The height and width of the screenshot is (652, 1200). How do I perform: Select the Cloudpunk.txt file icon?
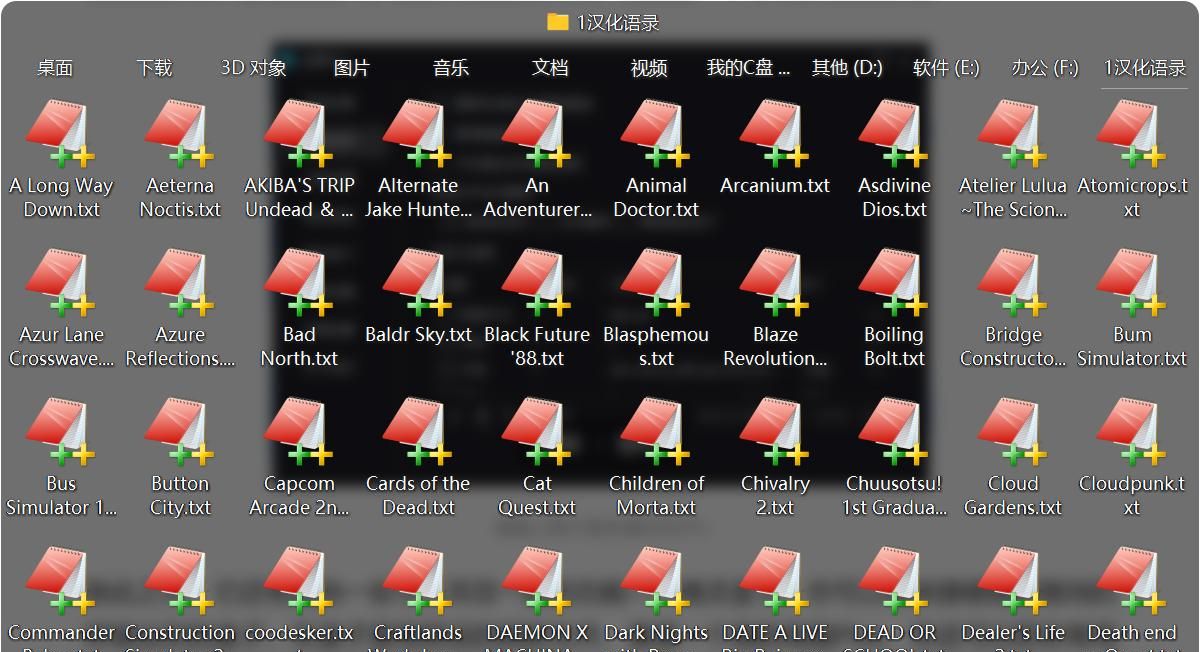click(x=1132, y=431)
